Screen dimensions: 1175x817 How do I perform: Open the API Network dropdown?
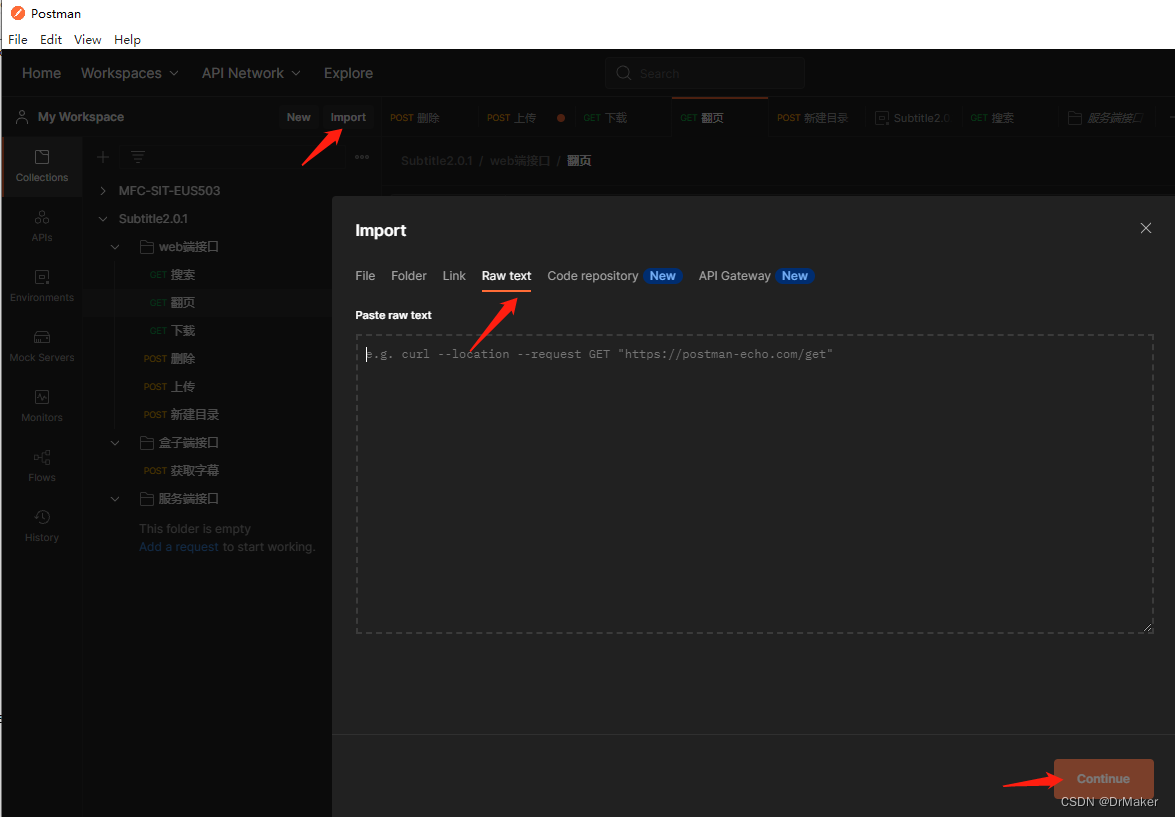click(250, 73)
